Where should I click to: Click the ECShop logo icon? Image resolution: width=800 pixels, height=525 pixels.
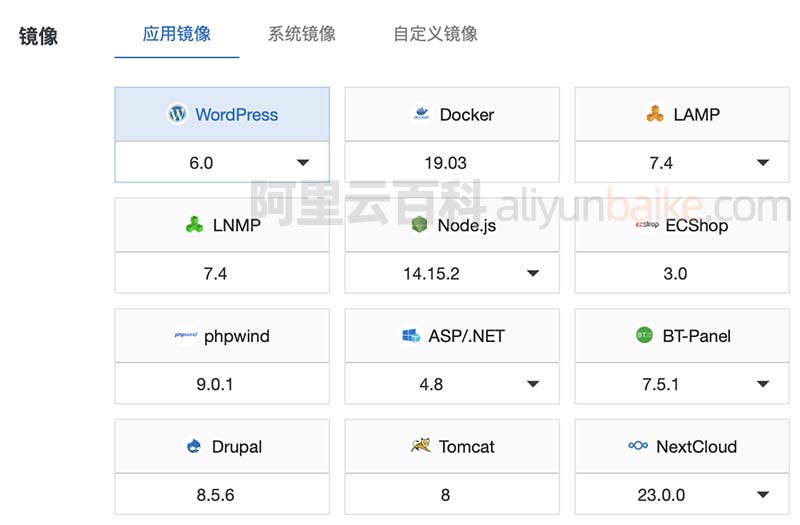(x=647, y=224)
